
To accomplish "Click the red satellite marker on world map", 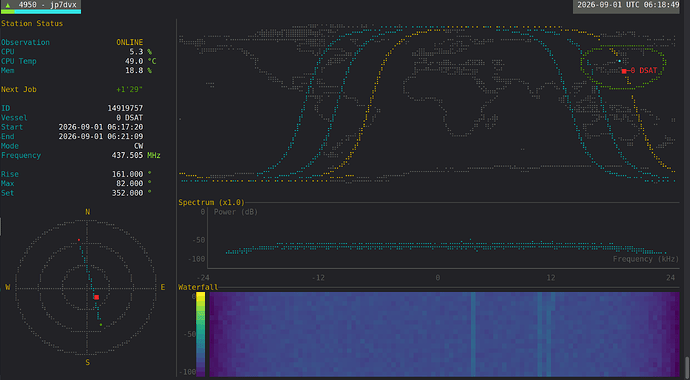I will 624,71.
